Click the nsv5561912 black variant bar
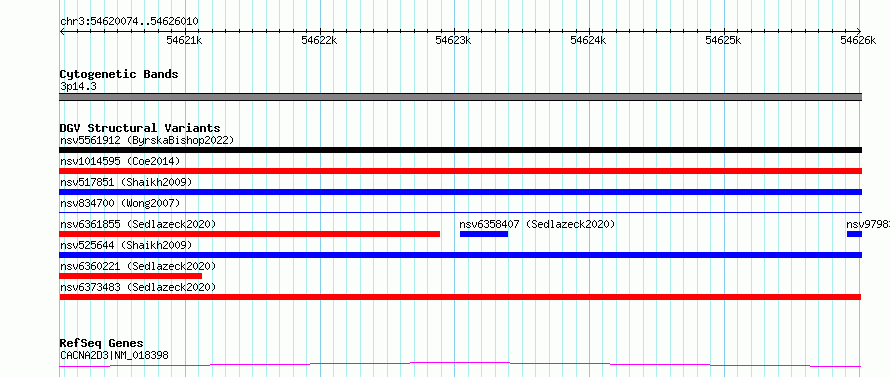 pyautogui.click(x=460, y=150)
